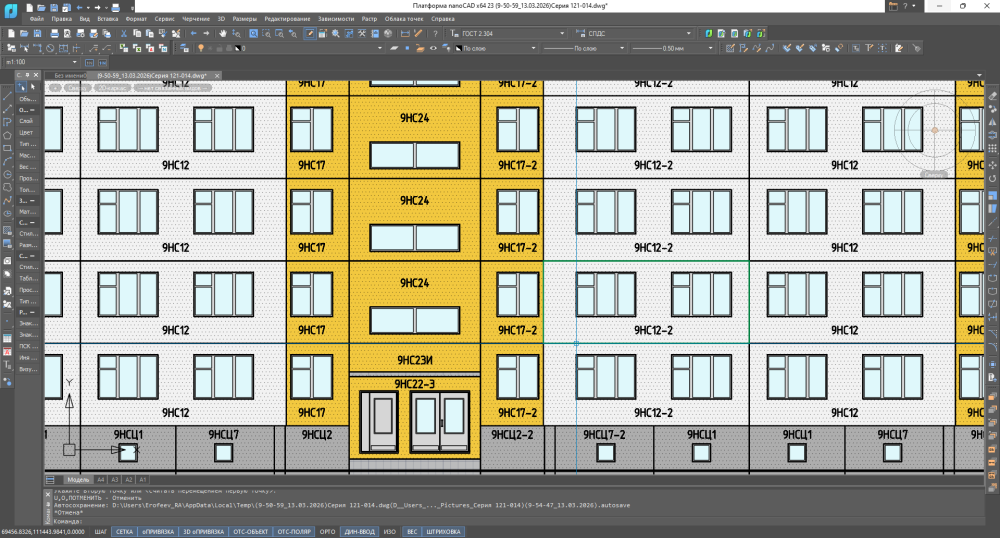Expand the undo history arrow in quick access bar
Image resolution: width=1000 pixels, height=538 pixels.
87,7
